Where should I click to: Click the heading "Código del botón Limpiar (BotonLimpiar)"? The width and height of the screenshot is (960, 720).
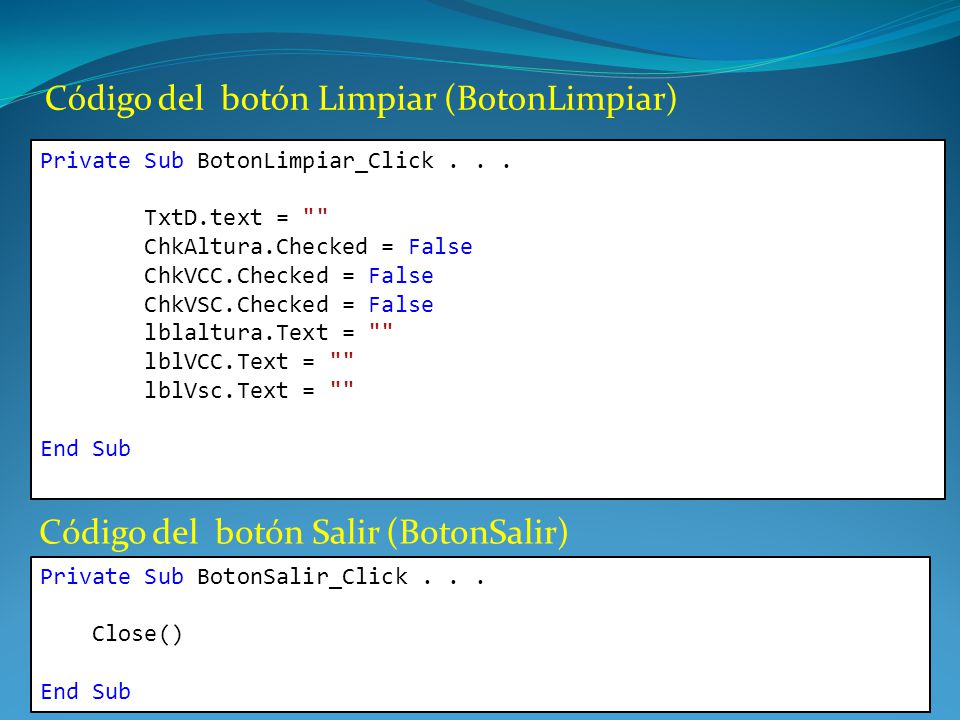coord(361,100)
